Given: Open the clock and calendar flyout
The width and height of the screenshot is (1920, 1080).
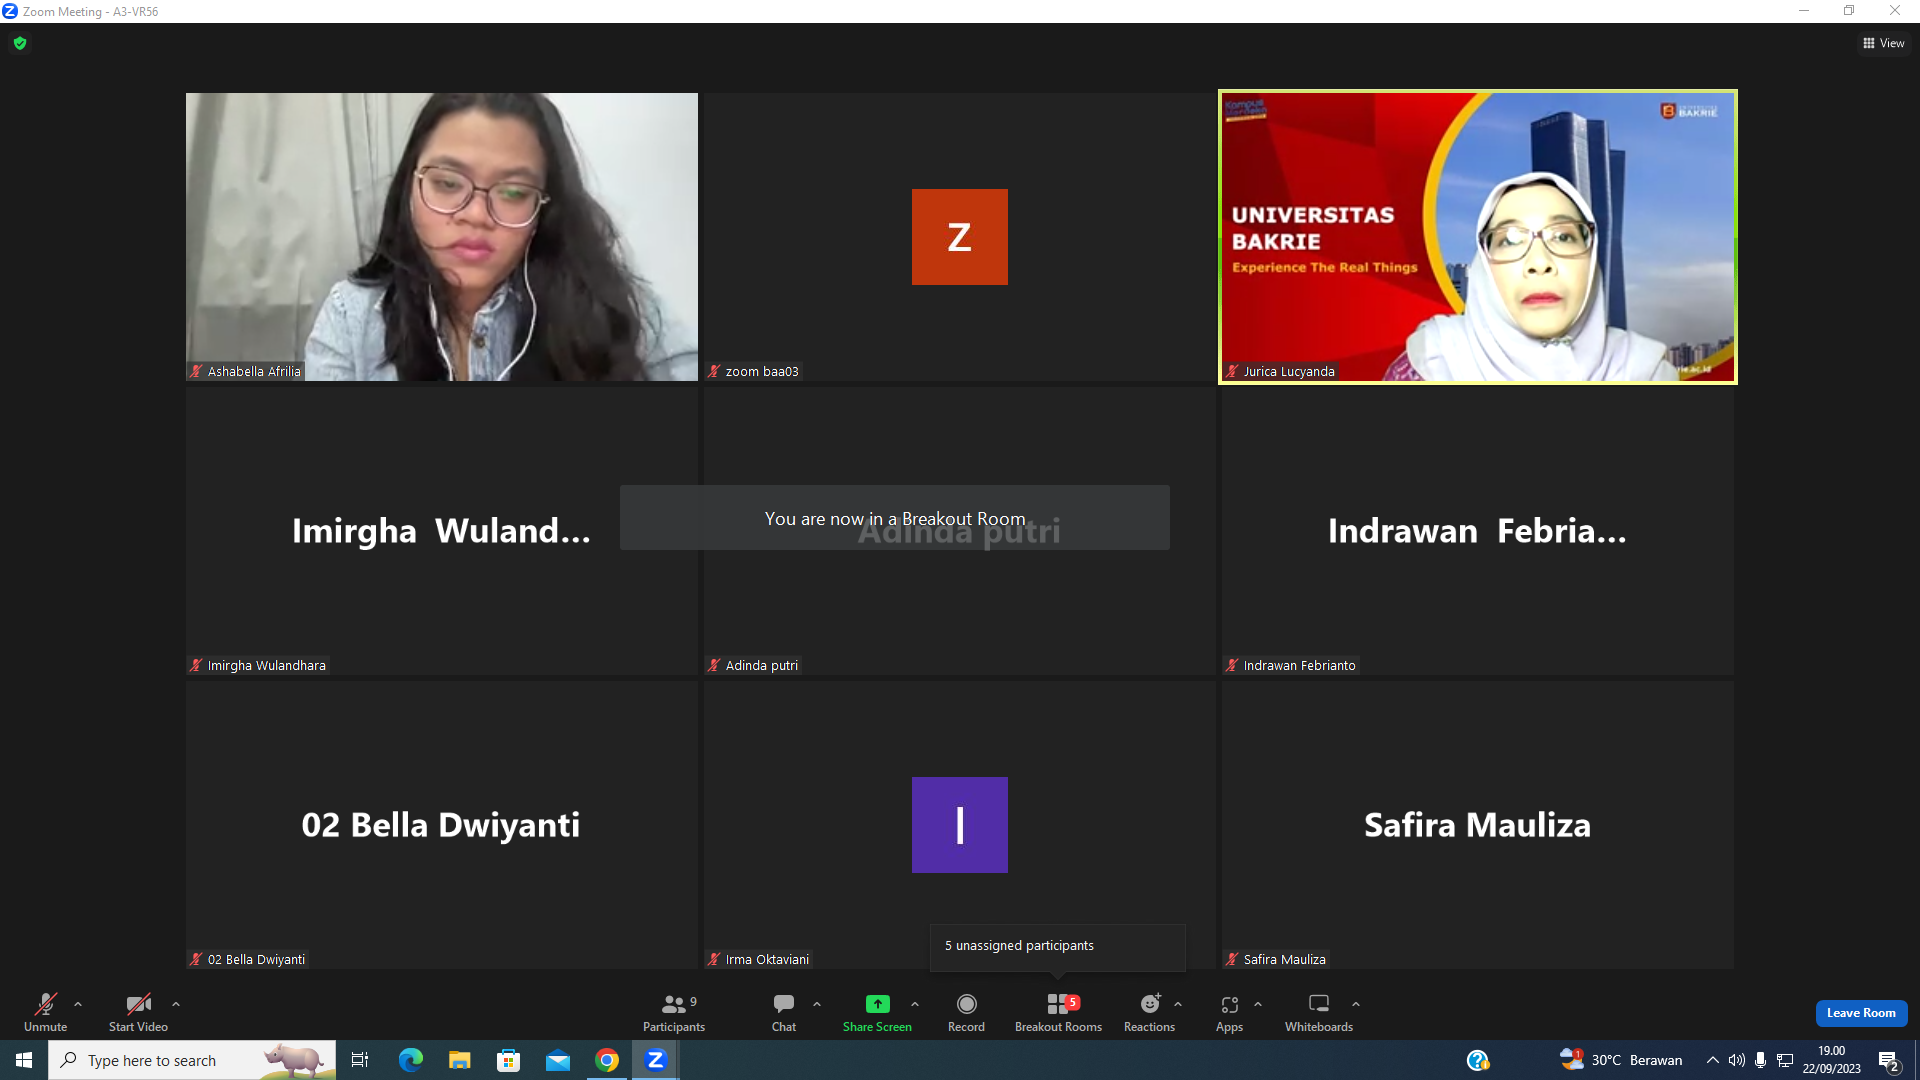Looking at the screenshot, I should click(1832, 1060).
